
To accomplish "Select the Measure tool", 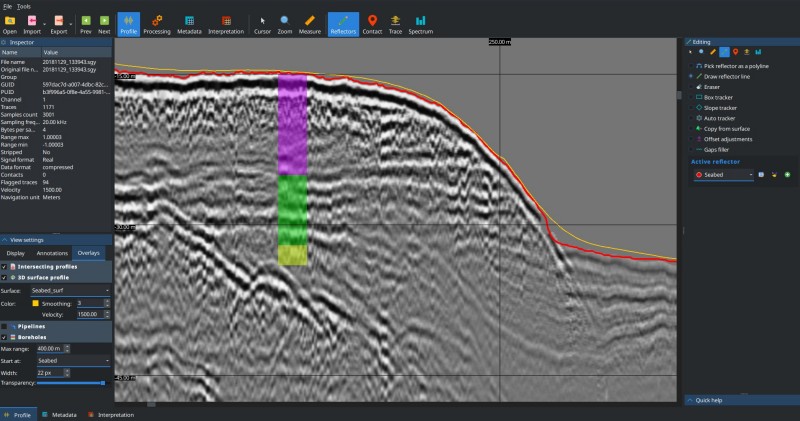I will coord(310,24).
